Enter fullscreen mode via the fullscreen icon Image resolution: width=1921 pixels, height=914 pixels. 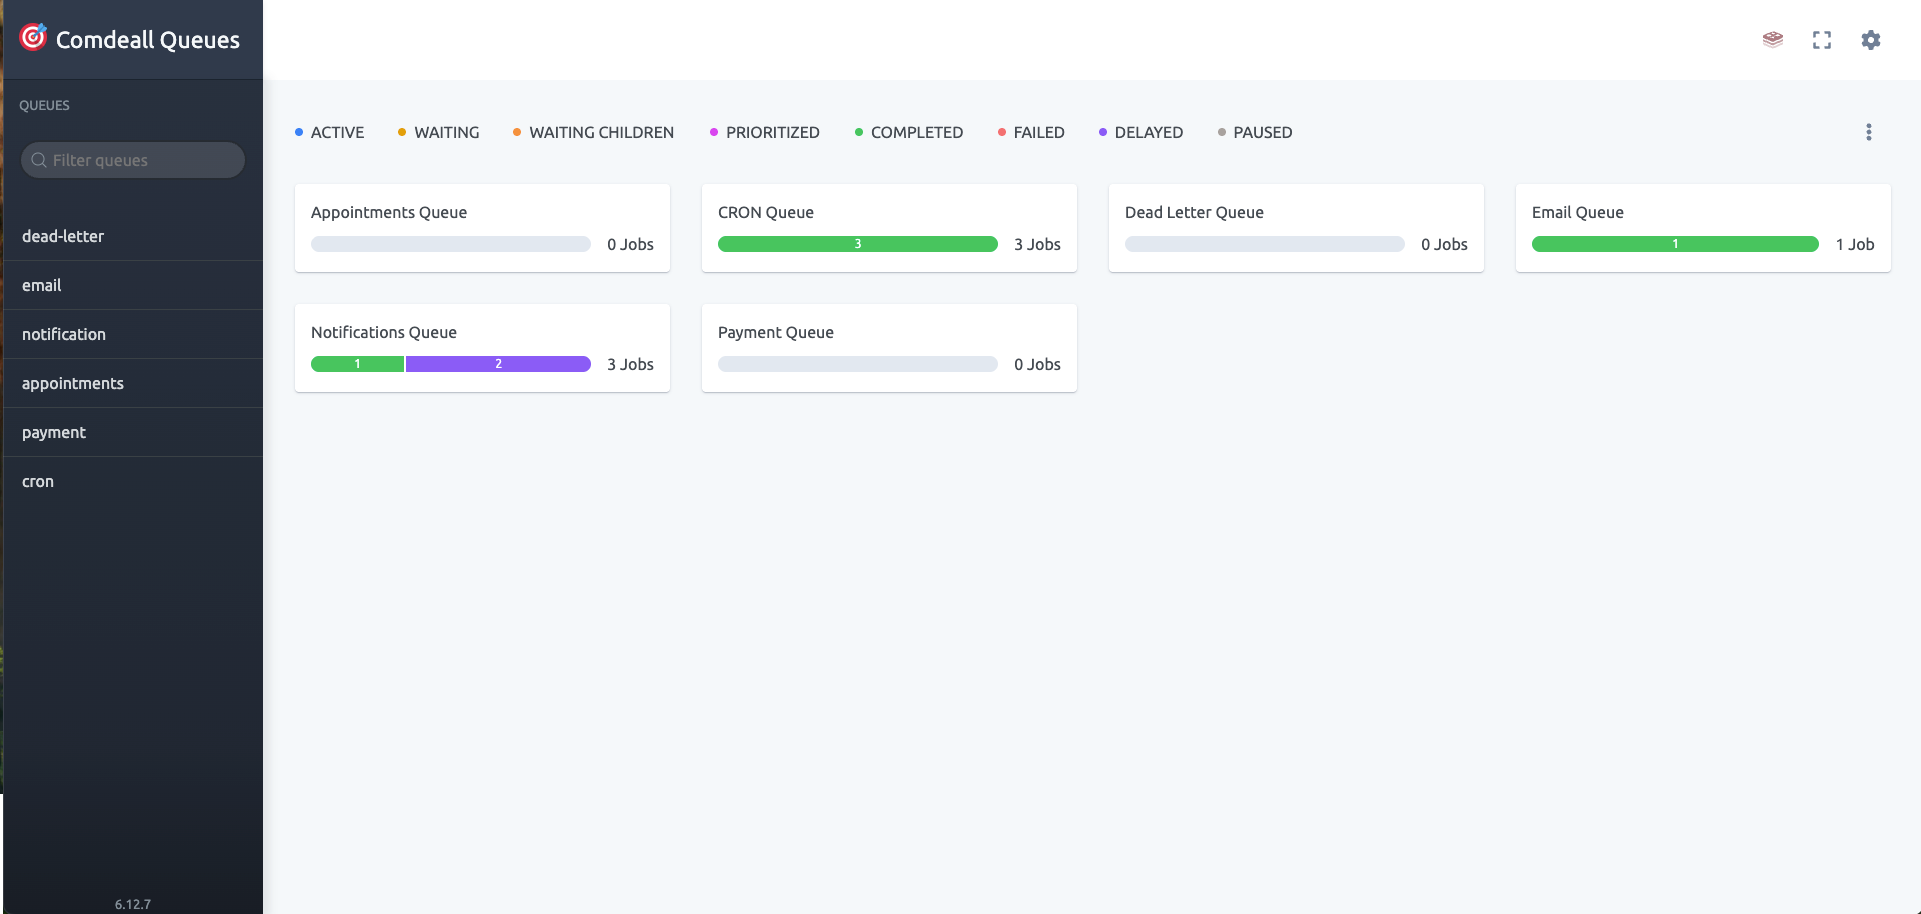pos(1822,40)
